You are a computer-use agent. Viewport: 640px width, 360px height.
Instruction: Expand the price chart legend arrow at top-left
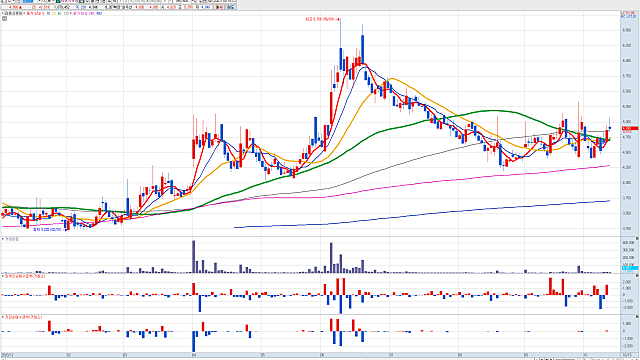3,13
